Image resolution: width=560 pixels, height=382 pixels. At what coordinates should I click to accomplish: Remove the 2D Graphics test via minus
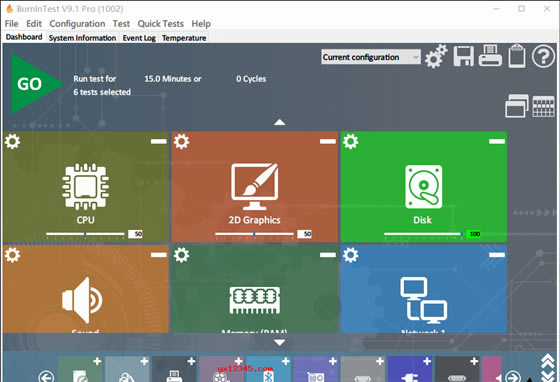[328, 141]
